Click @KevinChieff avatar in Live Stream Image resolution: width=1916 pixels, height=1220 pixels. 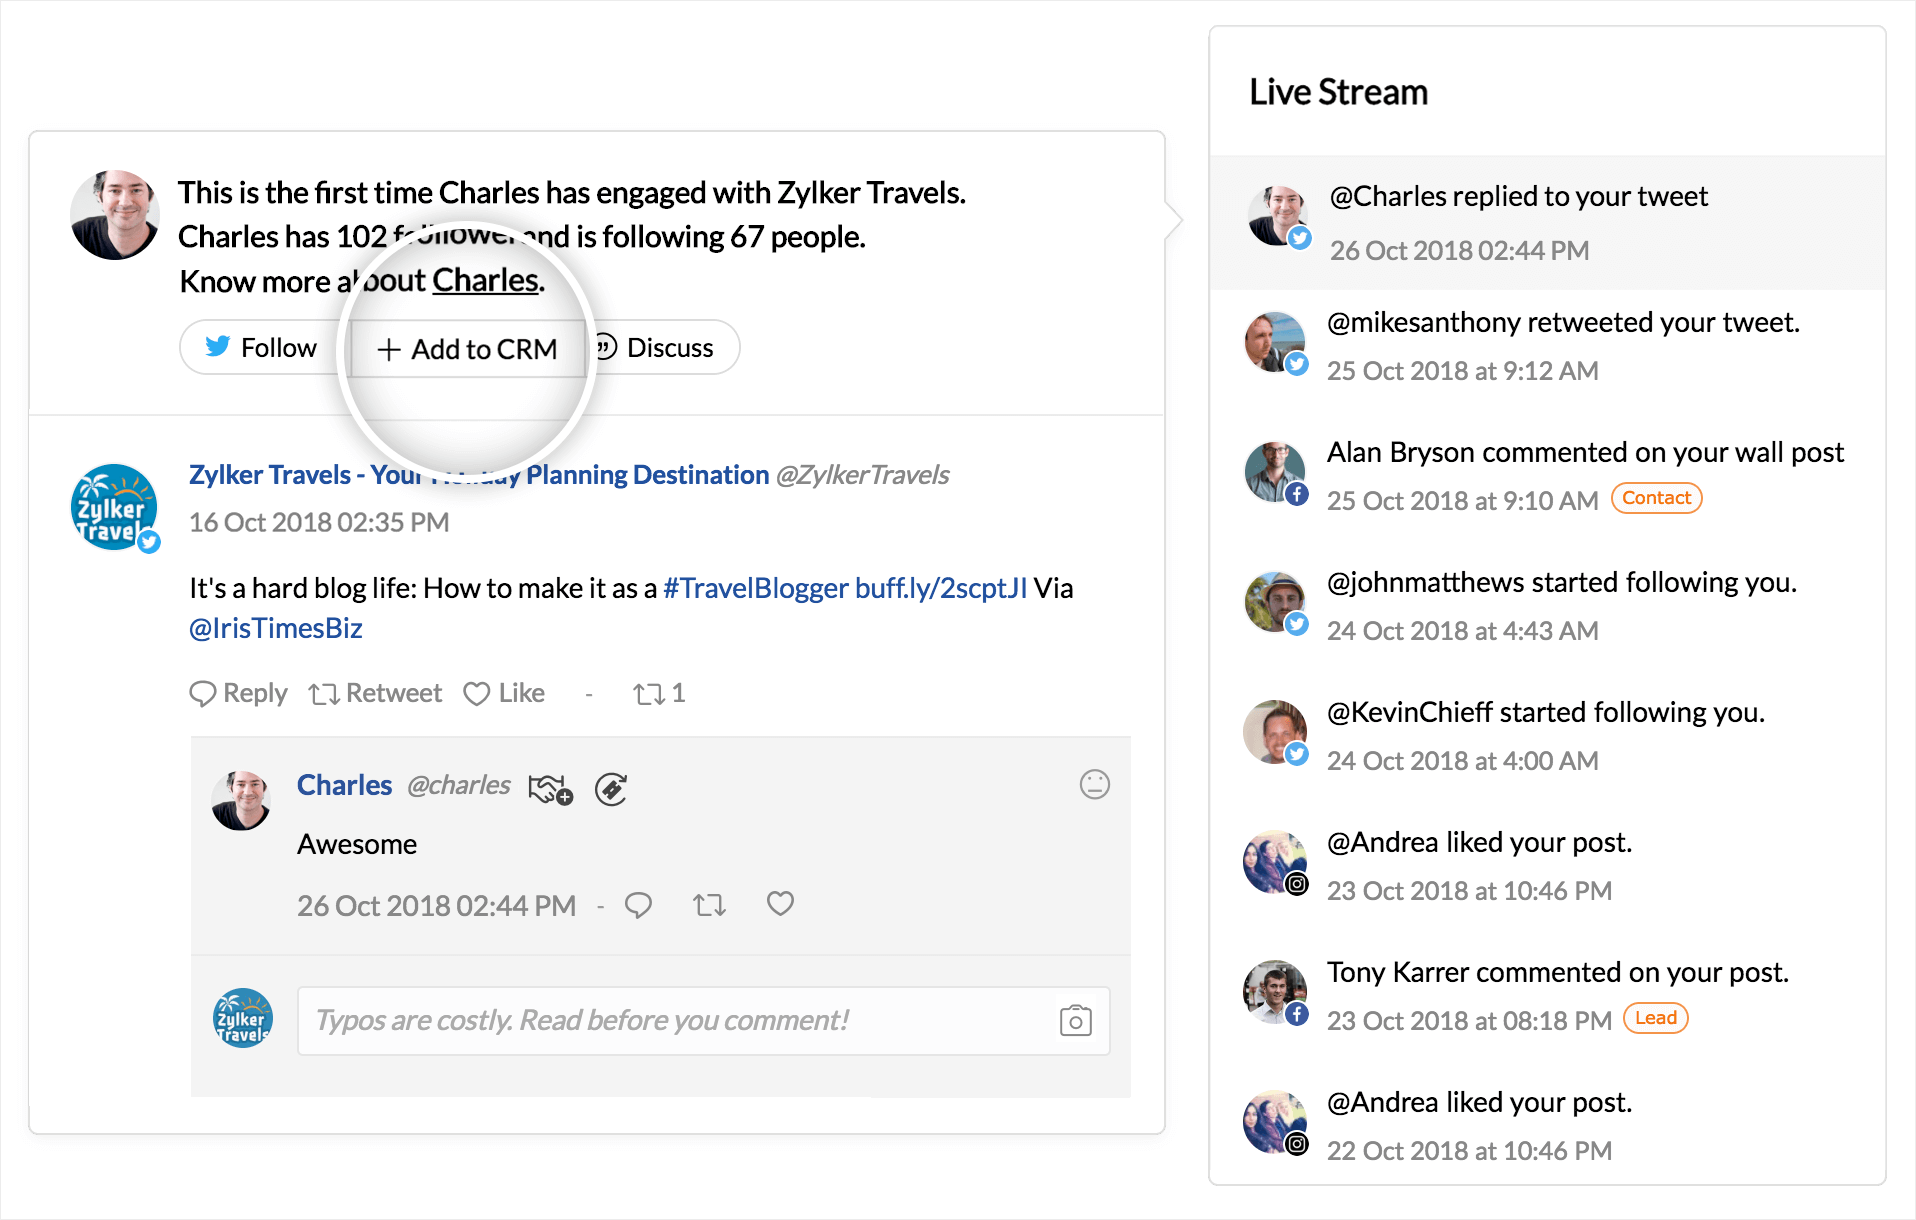click(x=1275, y=732)
